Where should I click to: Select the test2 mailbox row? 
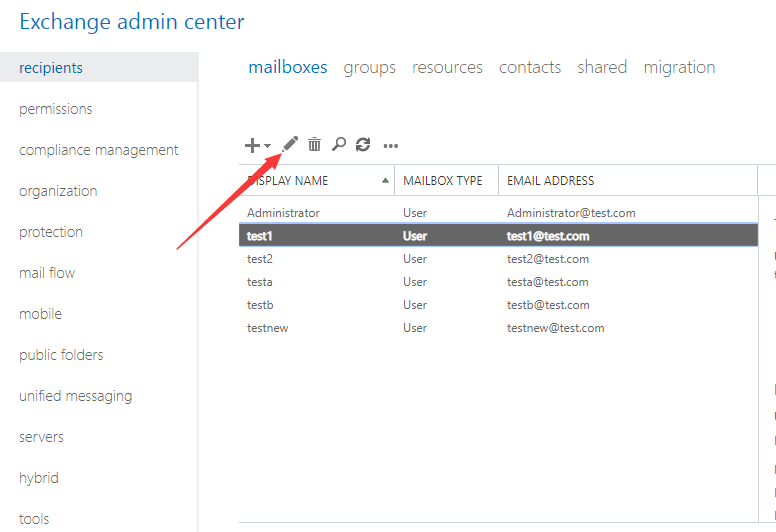pos(498,259)
